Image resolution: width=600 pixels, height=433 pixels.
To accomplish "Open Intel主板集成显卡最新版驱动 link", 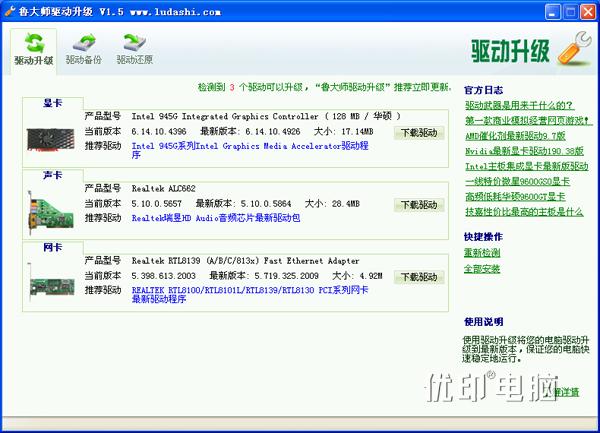I will pyautogui.click(x=527, y=166).
